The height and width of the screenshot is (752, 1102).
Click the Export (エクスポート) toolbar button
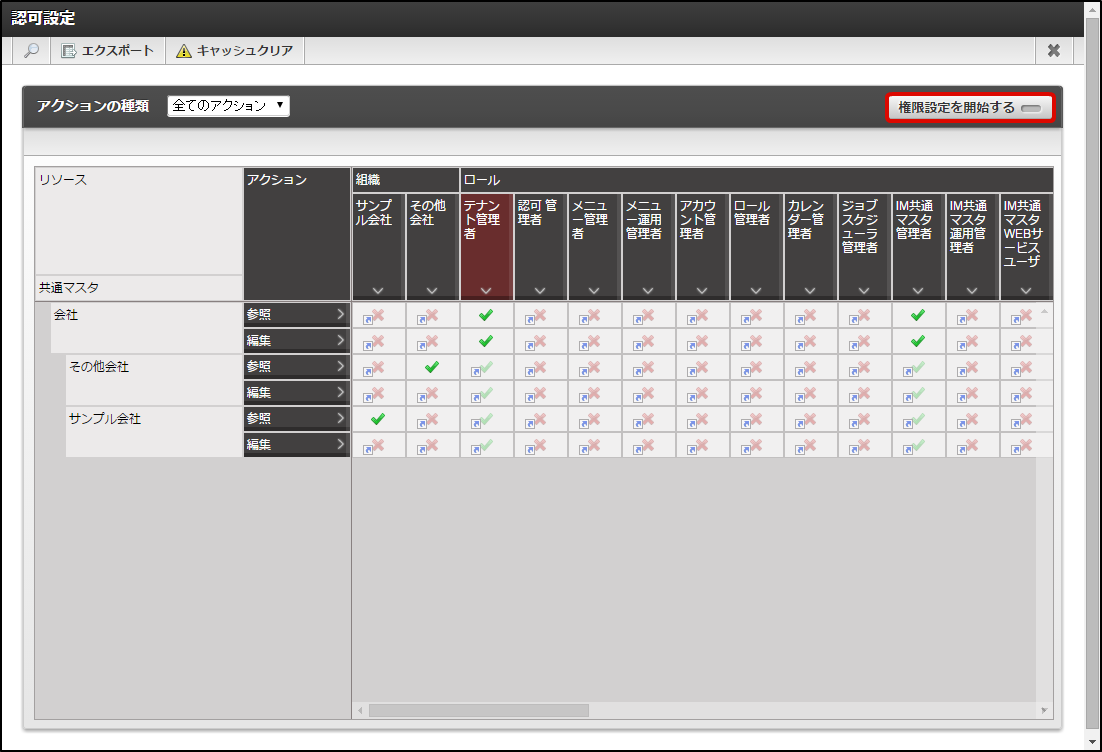108,51
